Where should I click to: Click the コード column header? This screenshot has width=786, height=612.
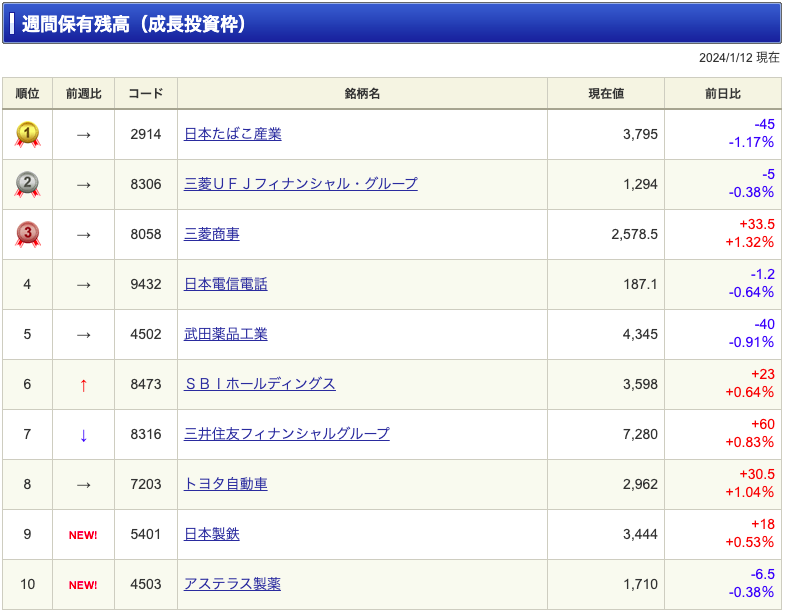(146, 94)
